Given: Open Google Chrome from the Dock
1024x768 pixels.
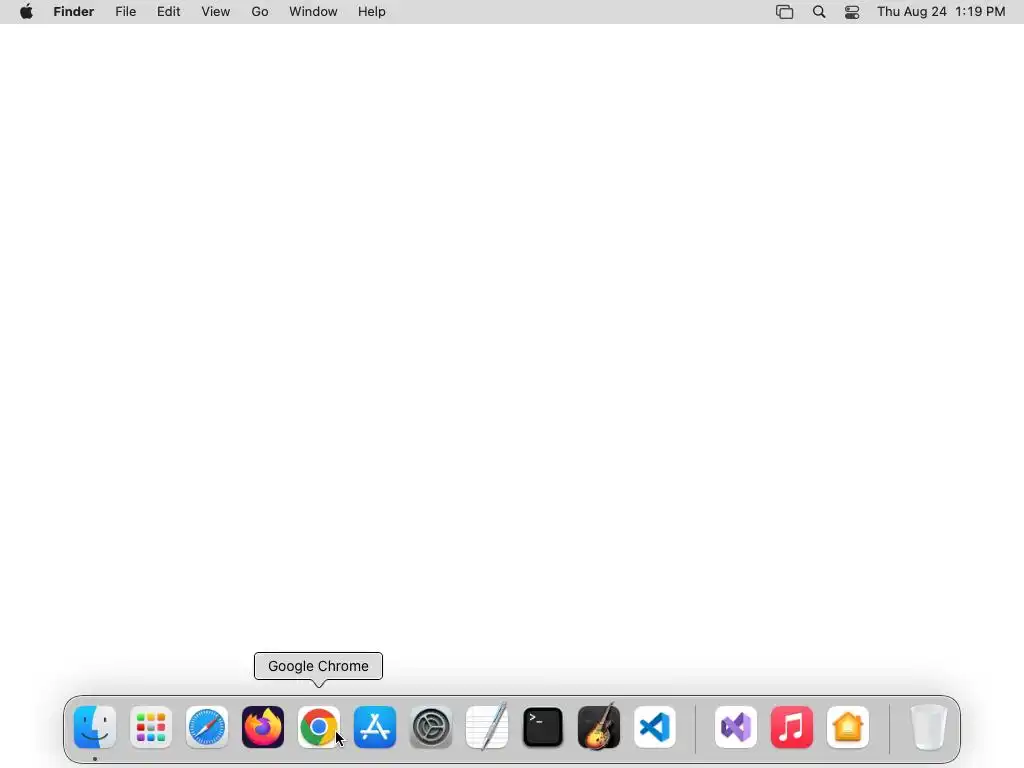Looking at the screenshot, I should click(x=319, y=727).
